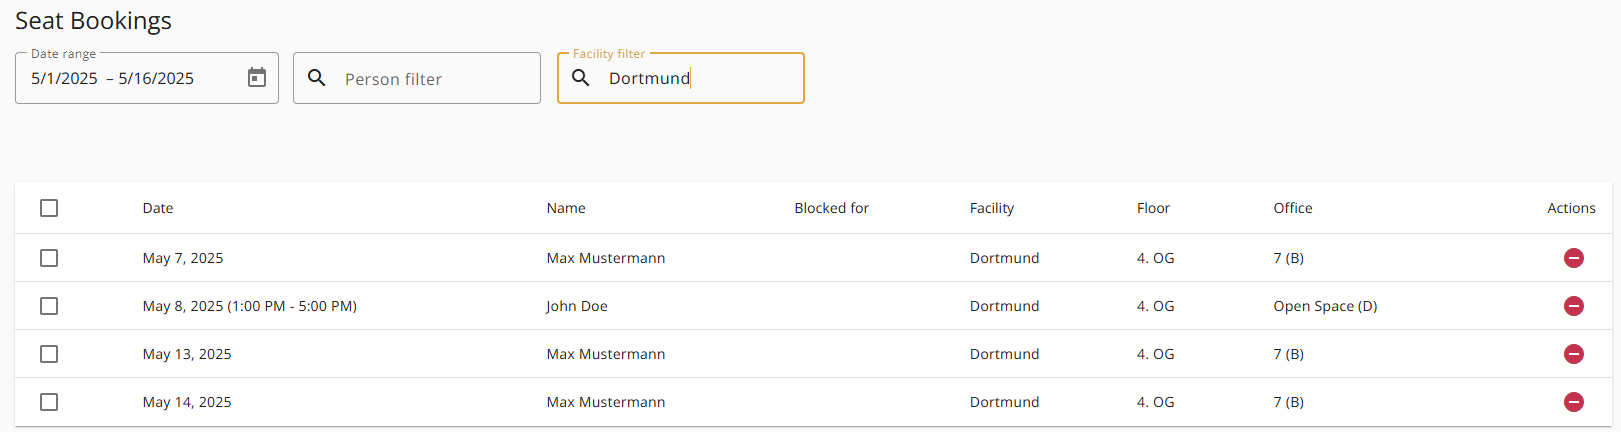Screen dimensions: 1621x432
Task: Sort by the Name column header
Action: 566,208
